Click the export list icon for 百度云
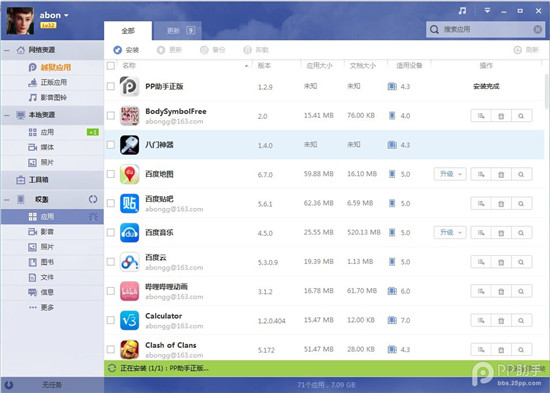Viewport: 550px width, 393px height. point(481,262)
